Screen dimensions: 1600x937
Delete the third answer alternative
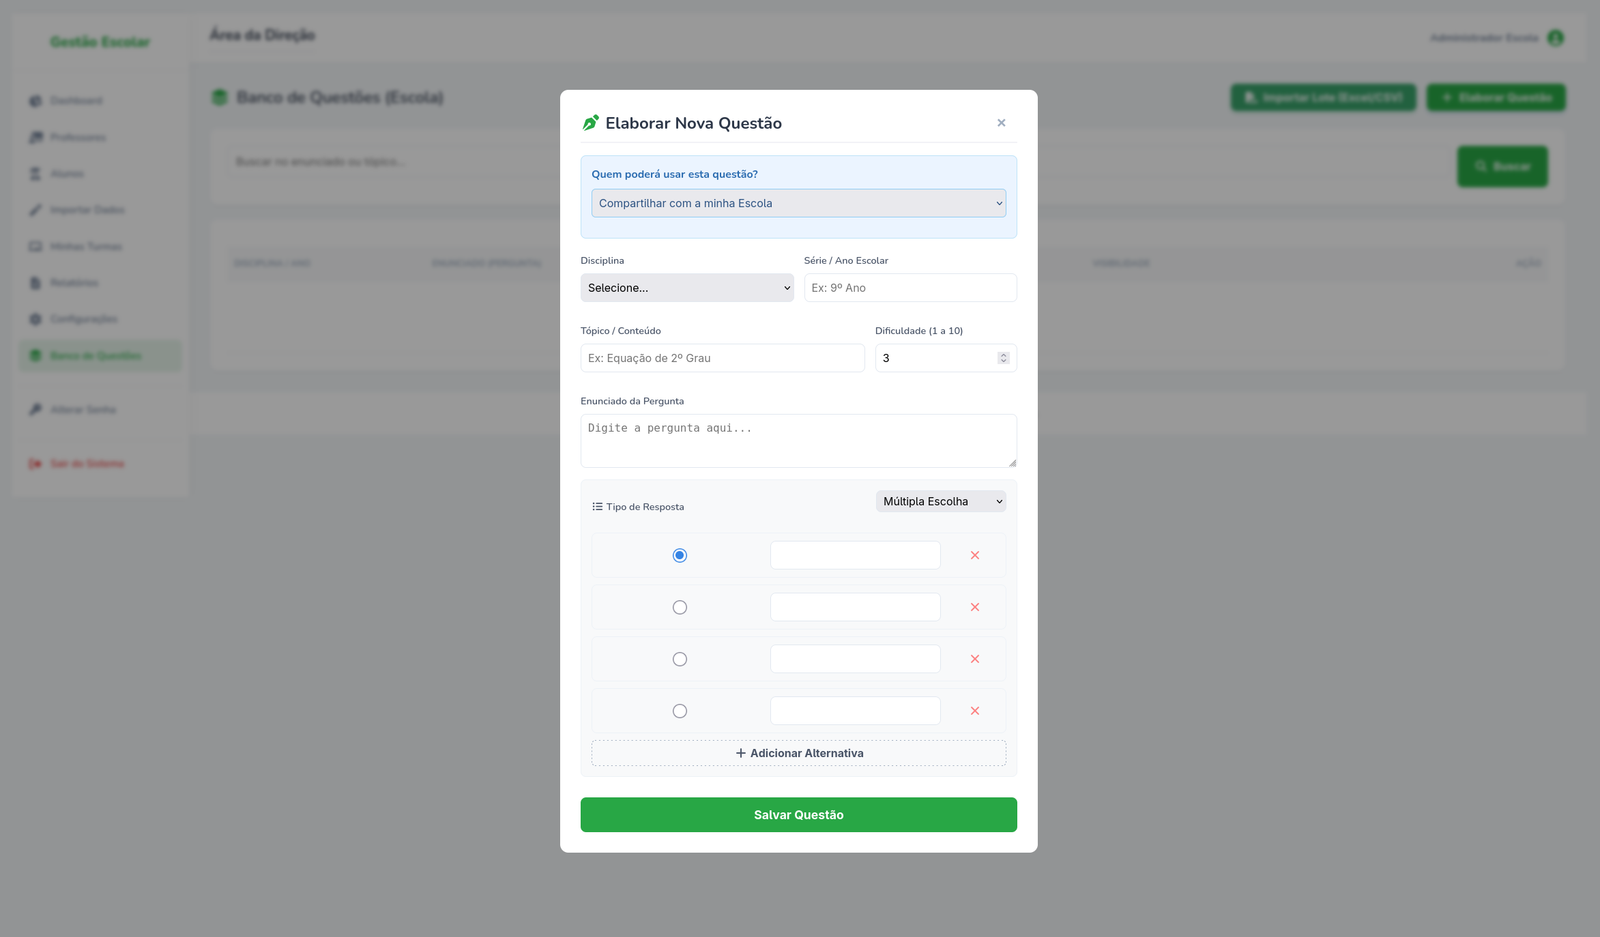pos(974,659)
